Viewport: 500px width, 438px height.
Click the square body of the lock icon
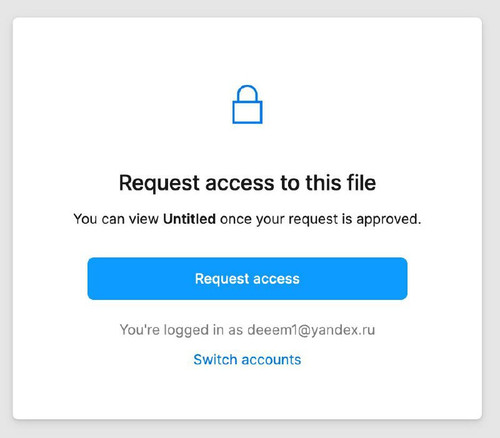[247, 112]
